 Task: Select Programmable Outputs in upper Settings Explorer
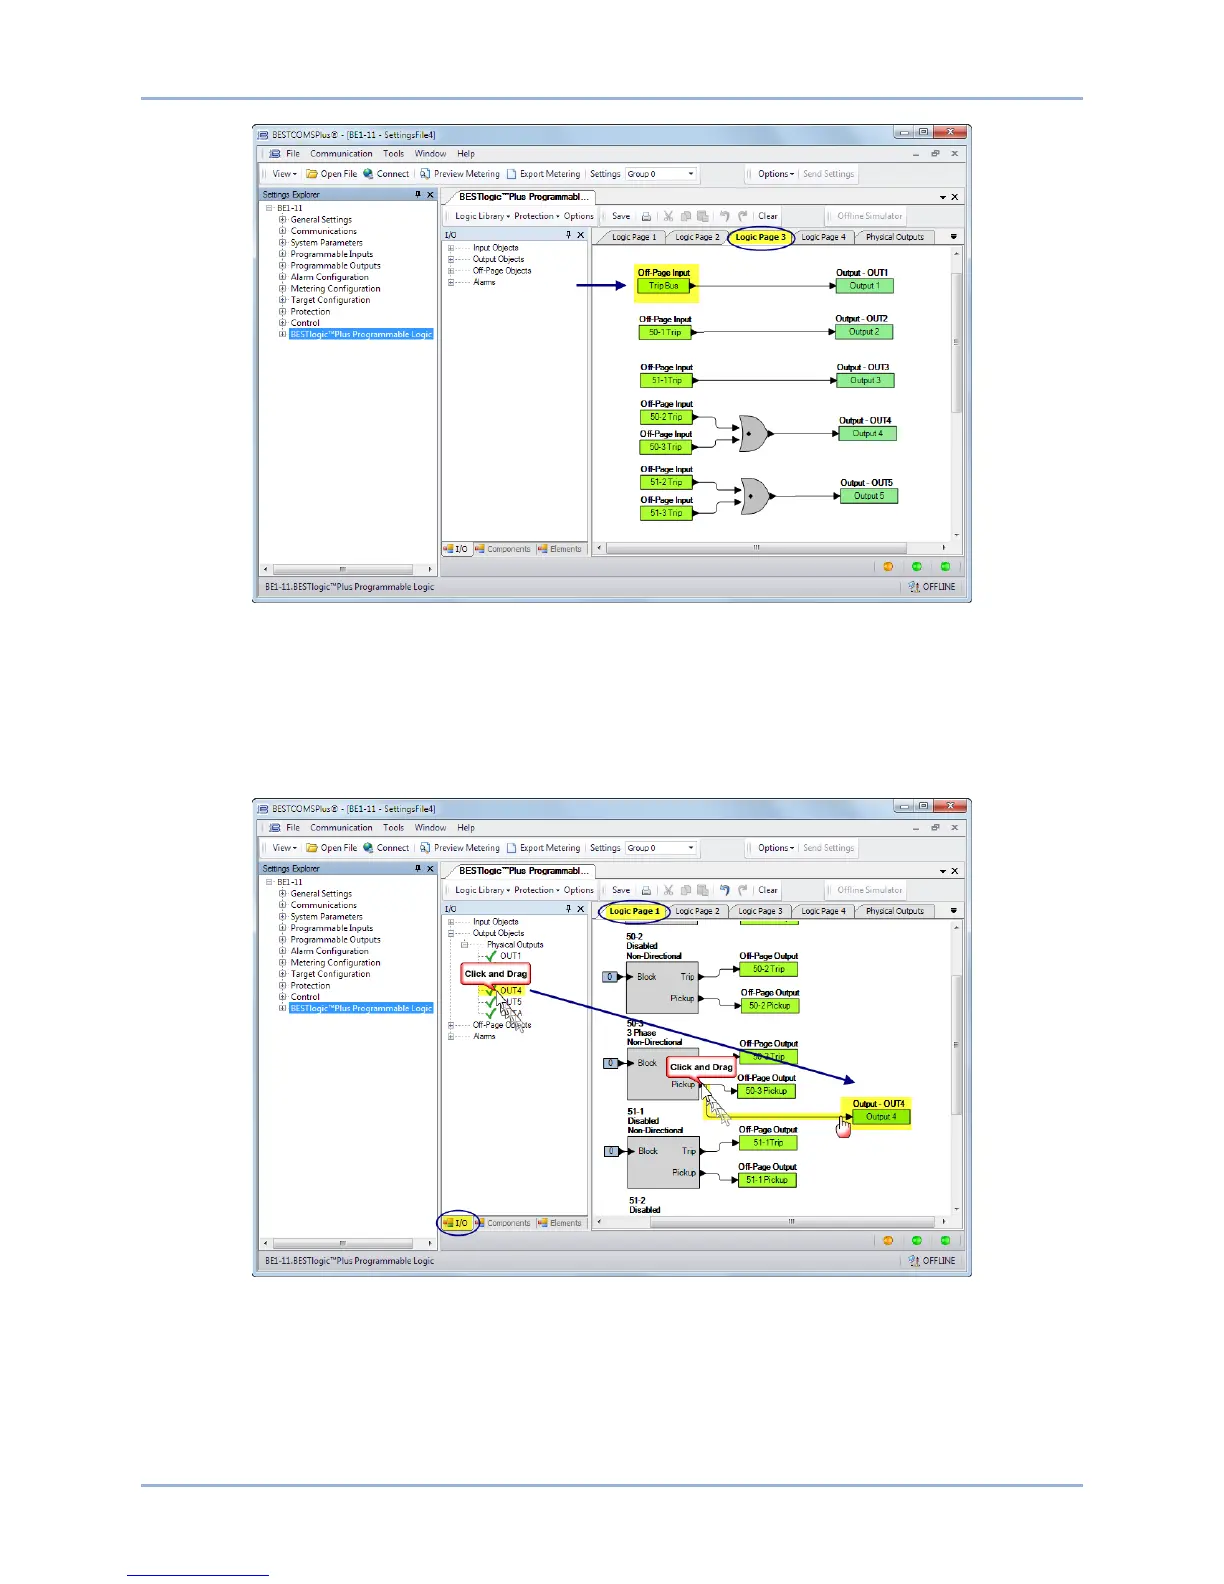click(335, 266)
